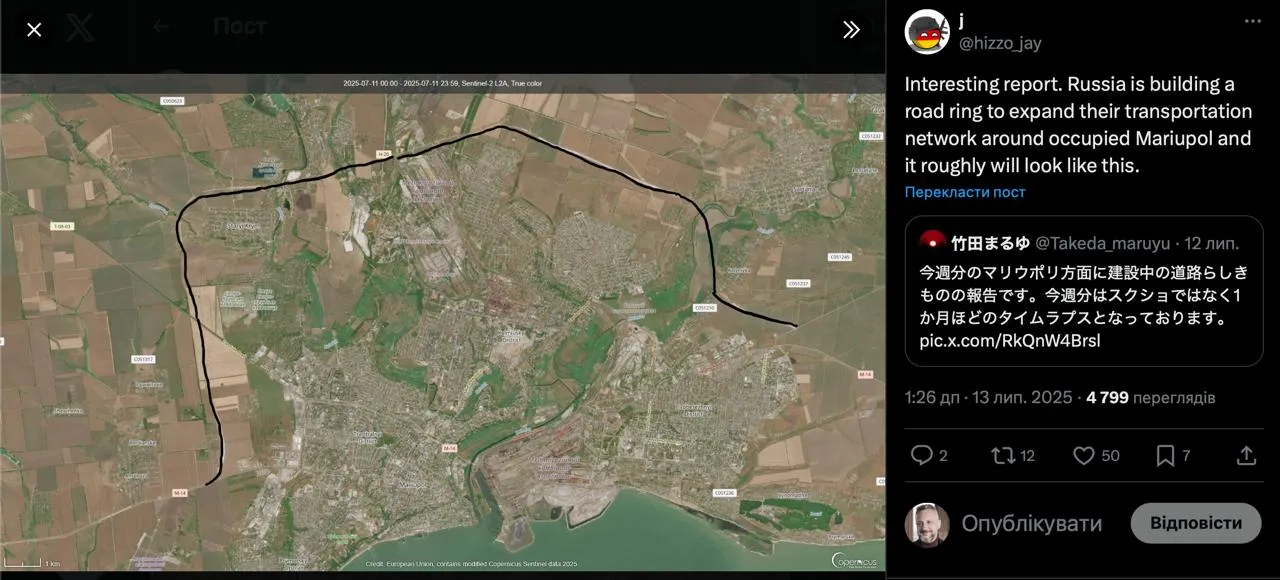
Task: Open the three-dot more options menu
Action: click(x=1252, y=21)
